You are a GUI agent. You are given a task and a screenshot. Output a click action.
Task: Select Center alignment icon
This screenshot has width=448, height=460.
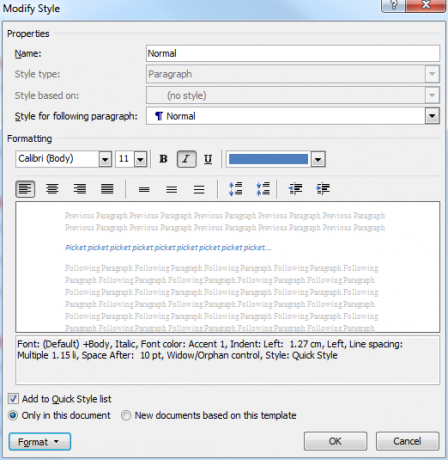[x=52, y=189]
